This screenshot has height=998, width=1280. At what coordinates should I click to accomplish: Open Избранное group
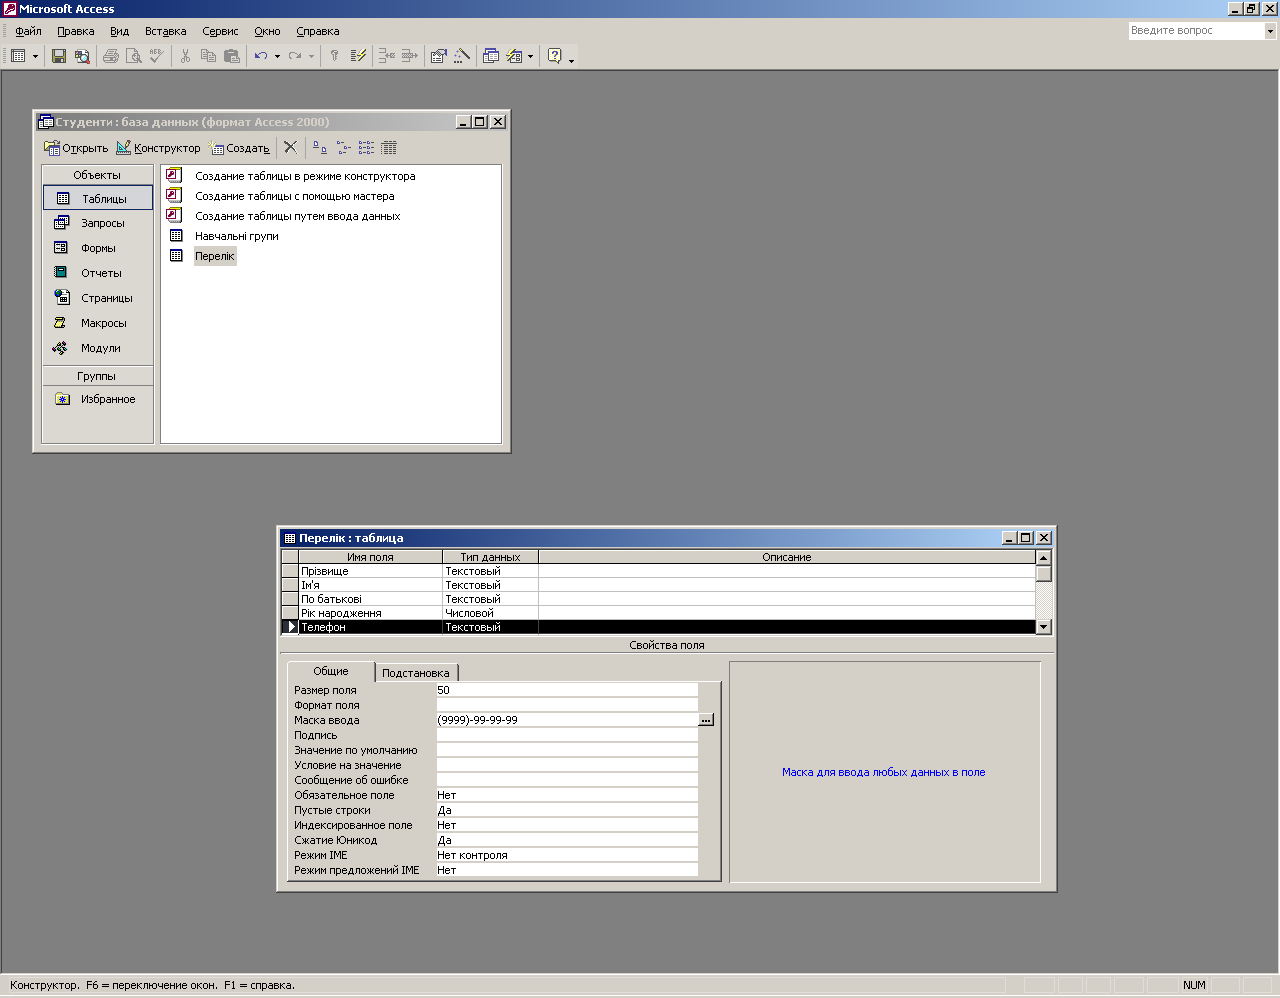98,399
